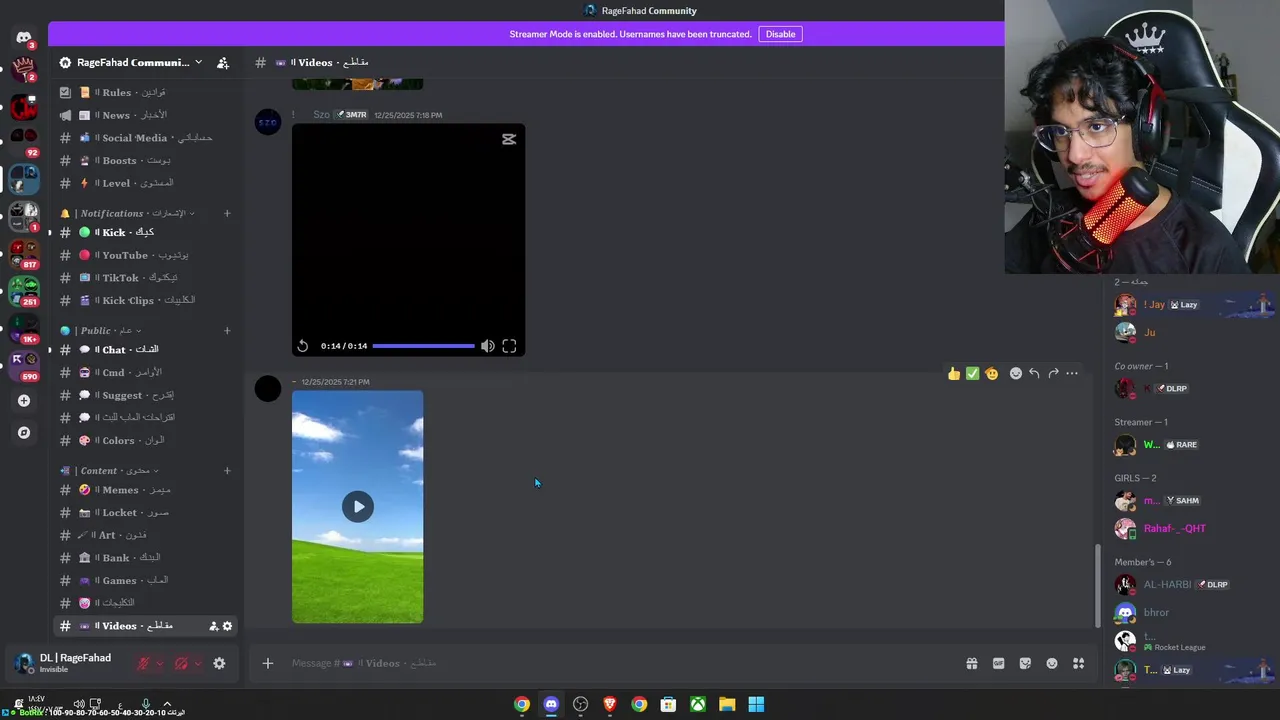This screenshot has width=1280, height=720.
Task: Open the sticker picker
Action: pos(1025,663)
